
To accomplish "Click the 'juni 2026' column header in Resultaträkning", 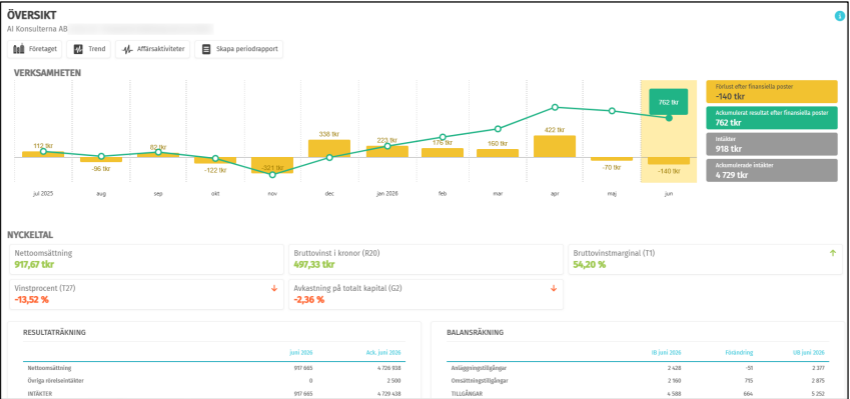I will click(301, 353).
